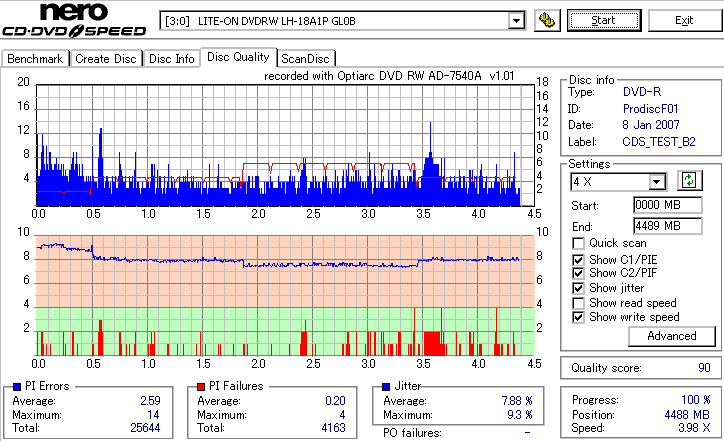
Task: Switch to the Benchmark tab
Action: coord(35,59)
